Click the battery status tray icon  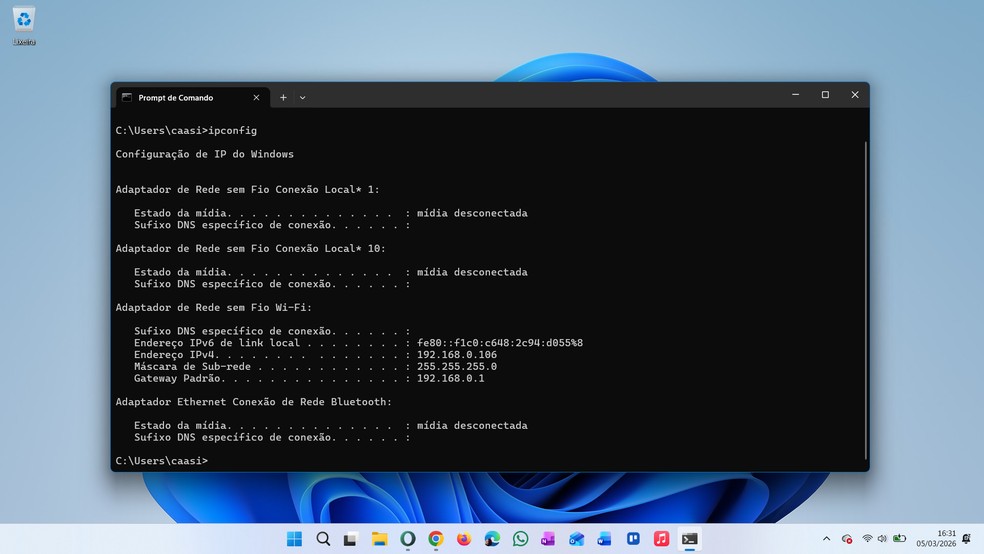pyautogui.click(x=899, y=539)
